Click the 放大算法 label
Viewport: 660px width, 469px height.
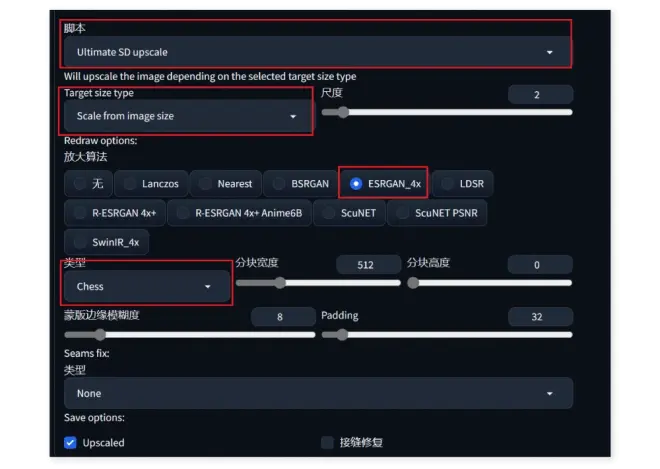(85, 157)
